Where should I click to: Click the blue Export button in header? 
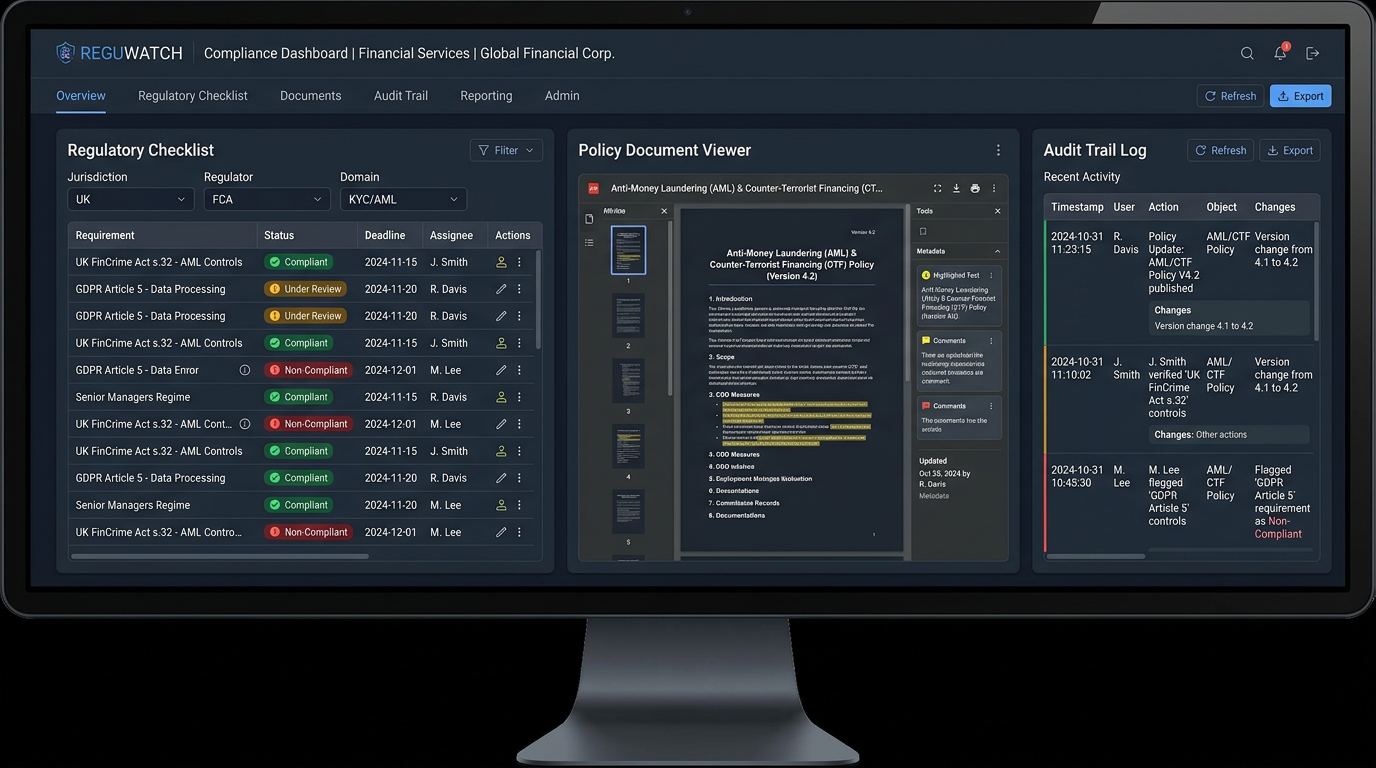1300,96
